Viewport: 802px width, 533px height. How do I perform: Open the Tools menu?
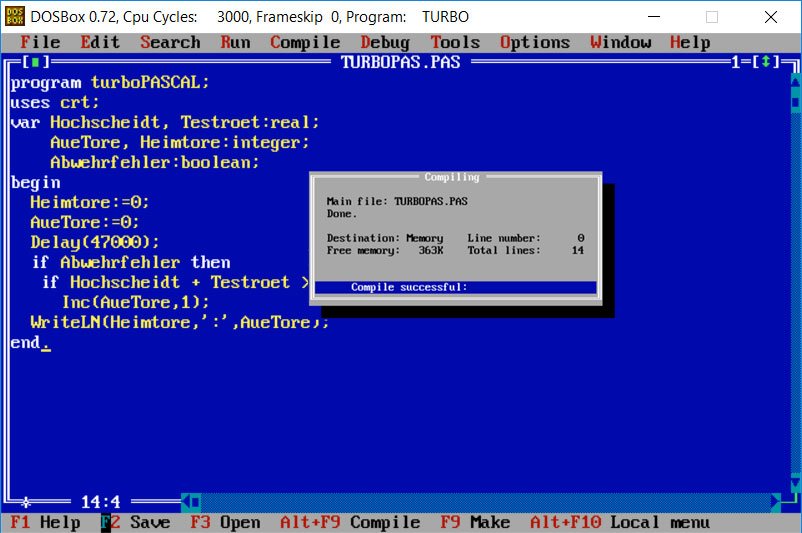[455, 42]
